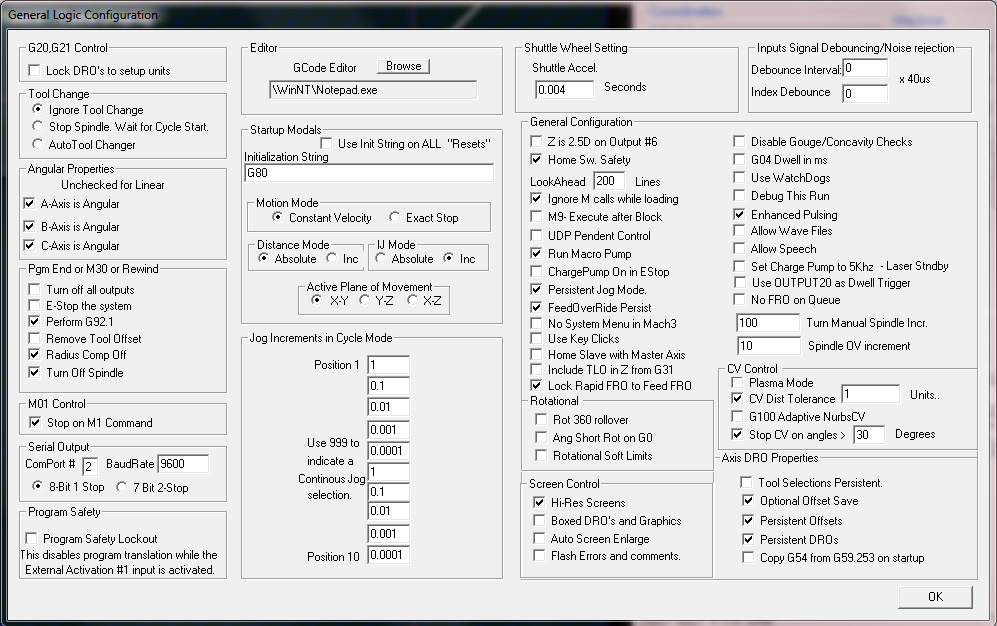The width and height of the screenshot is (997, 626).
Task: Uncheck B-Axis is Angular
Action: coord(29,226)
